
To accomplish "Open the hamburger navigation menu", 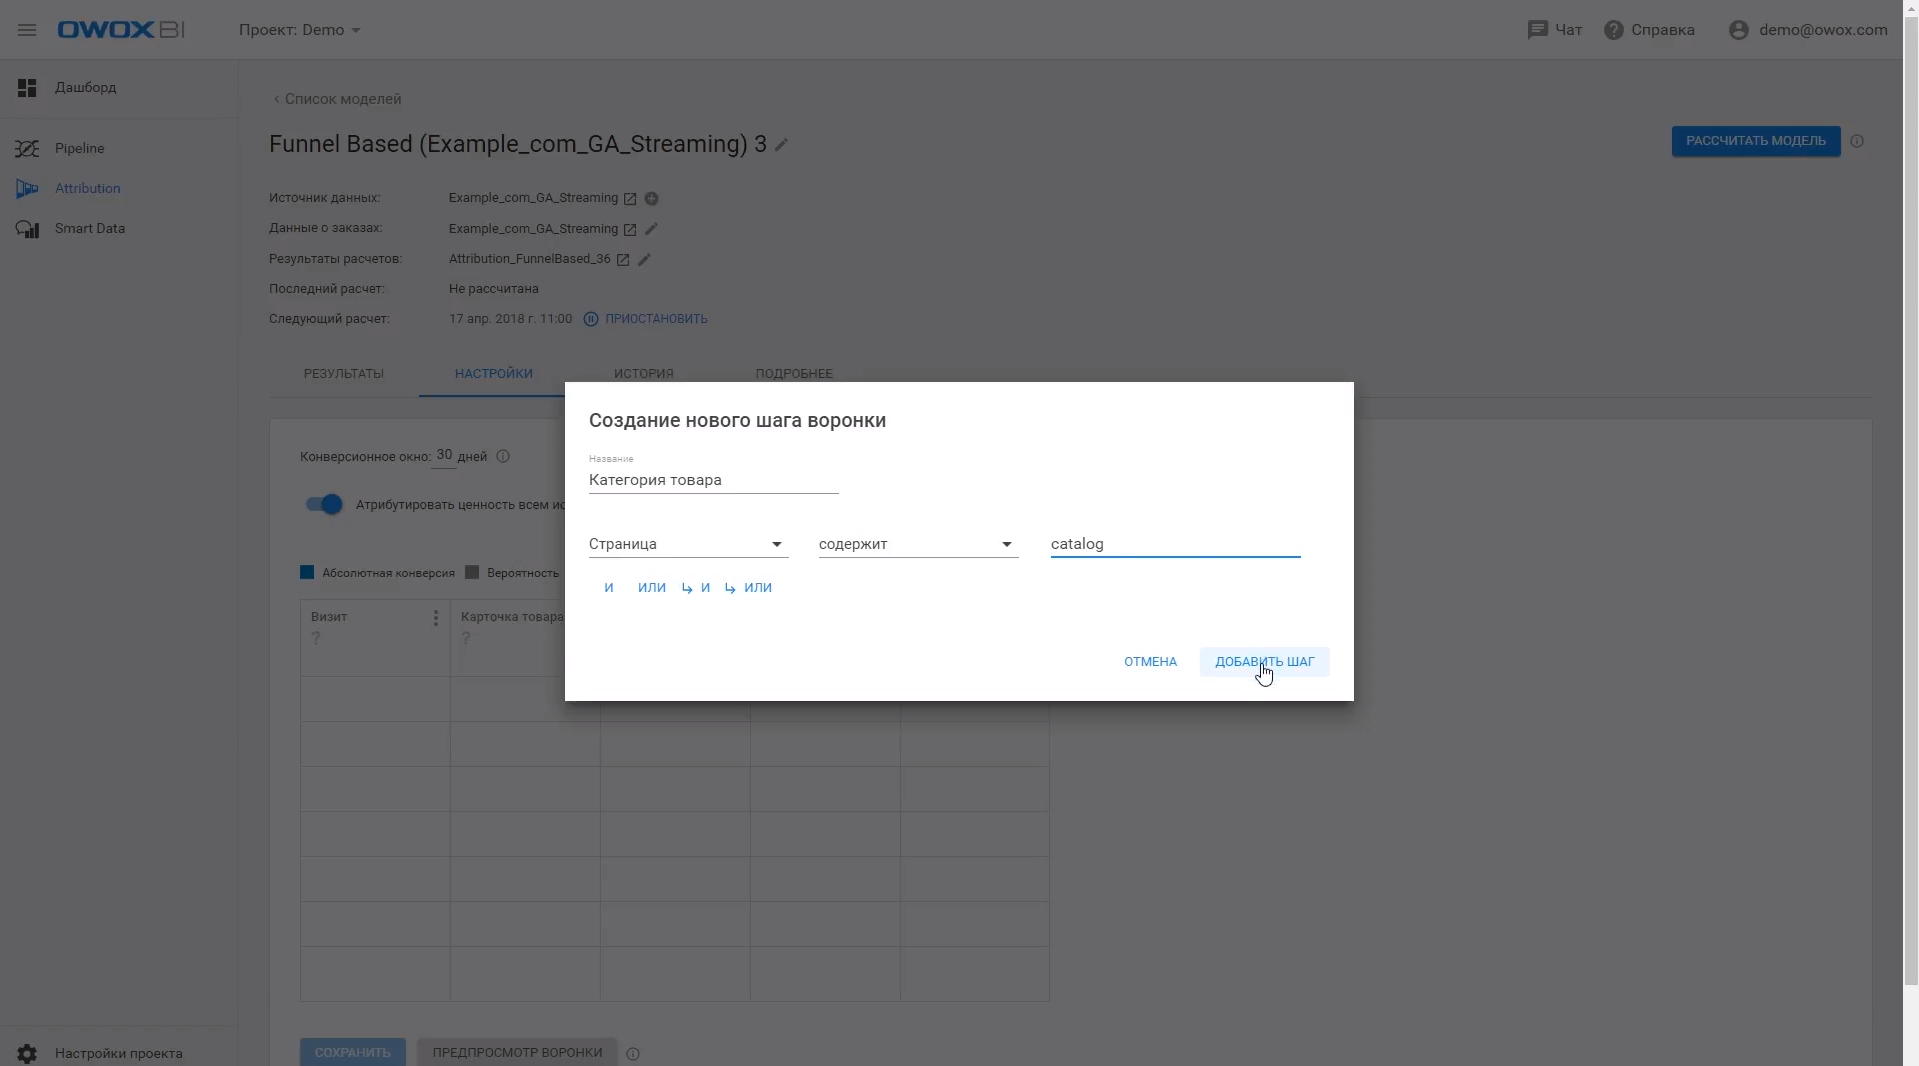I will pos(27,30).
